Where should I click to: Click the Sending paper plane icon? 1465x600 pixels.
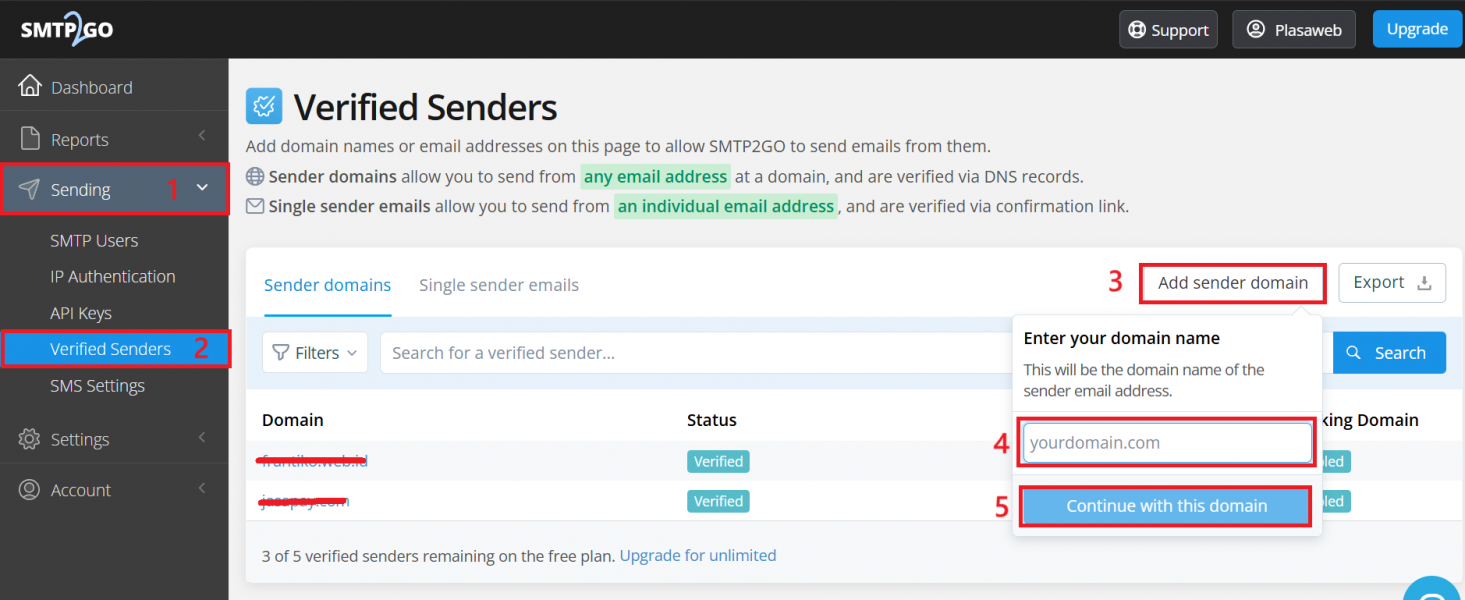pos(30,189)
